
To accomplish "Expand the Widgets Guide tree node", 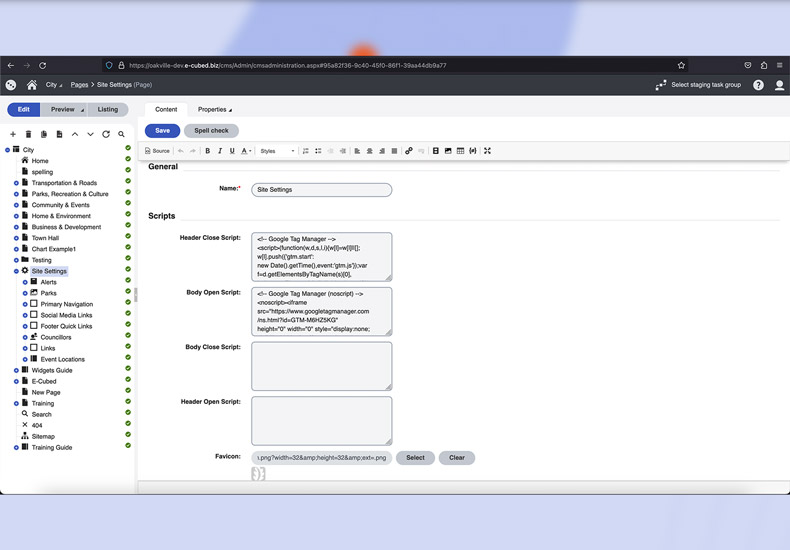I will 16,370.
